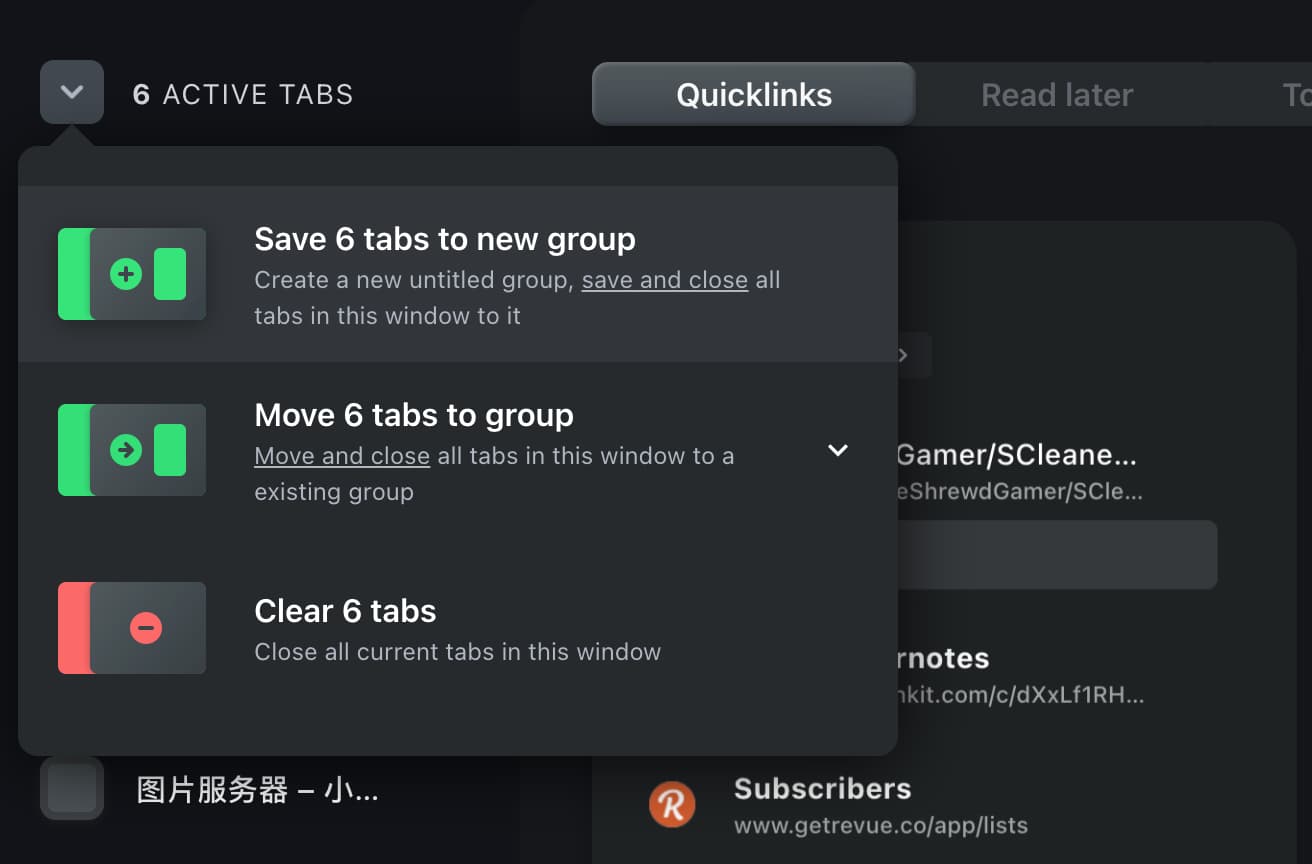Select "Save 6 tabs to new group"
Image resolution: width=1312 pixels, height=864 pixels.
445,239
